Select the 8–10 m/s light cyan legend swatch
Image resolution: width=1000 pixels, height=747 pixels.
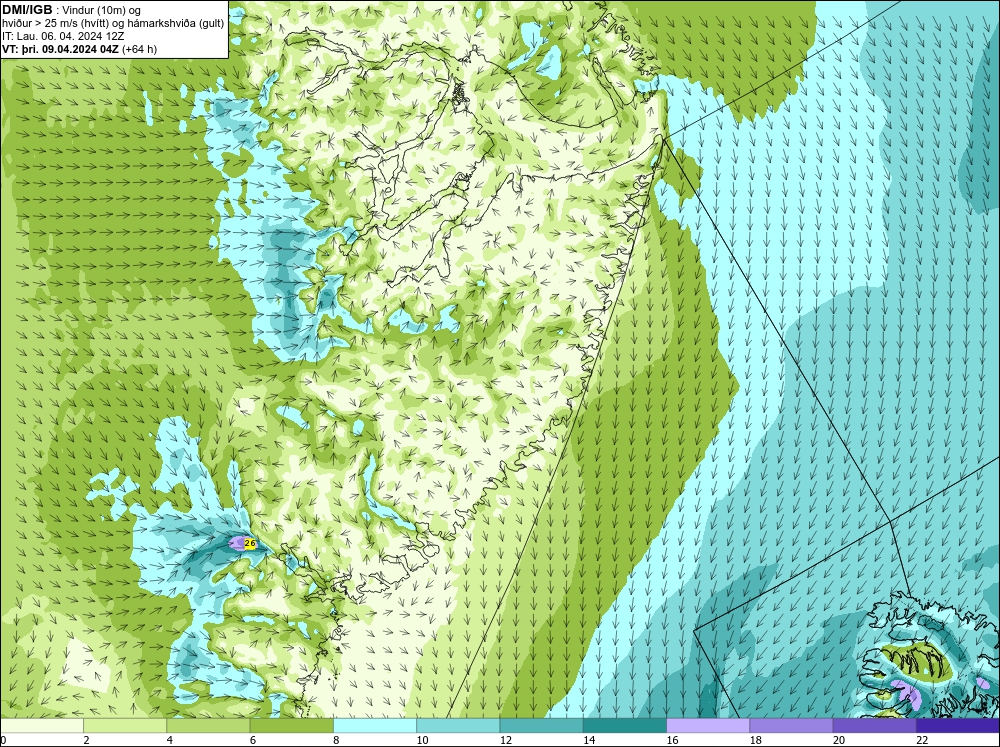375,726
